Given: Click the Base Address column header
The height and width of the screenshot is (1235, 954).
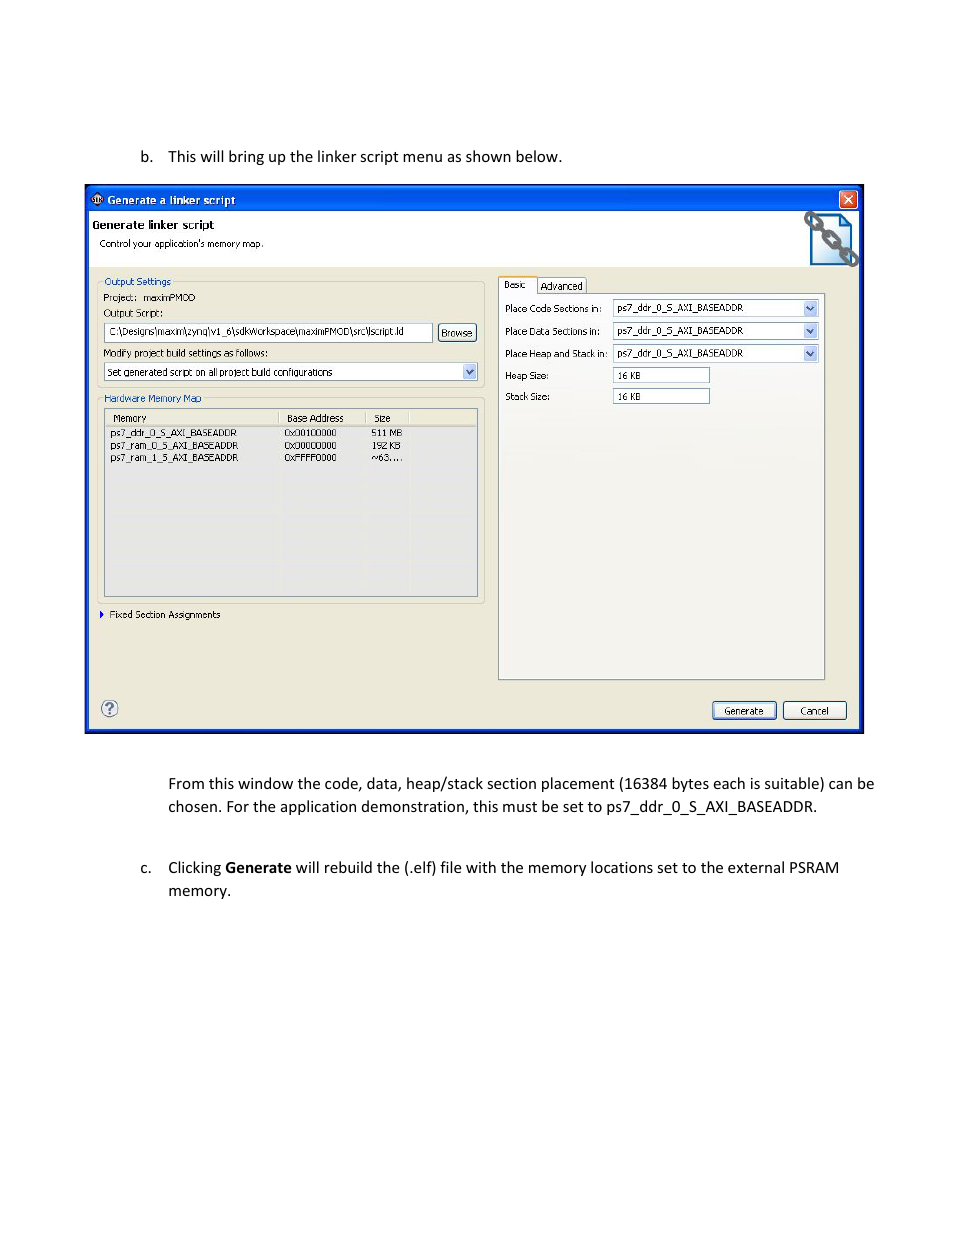Looking at the screenshot, I should 323,418.
